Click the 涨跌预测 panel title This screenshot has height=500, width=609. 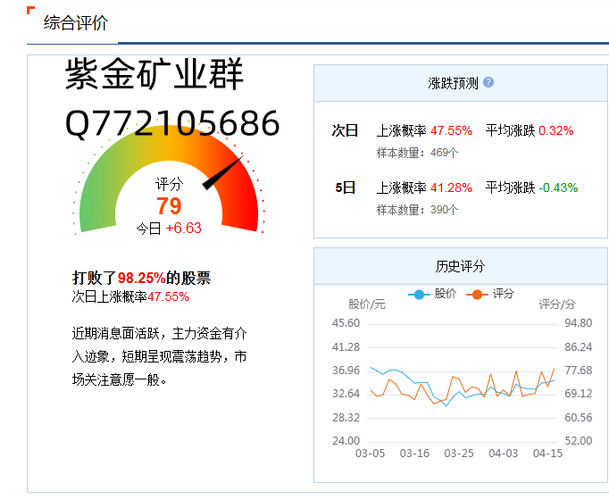coord(453,83)
